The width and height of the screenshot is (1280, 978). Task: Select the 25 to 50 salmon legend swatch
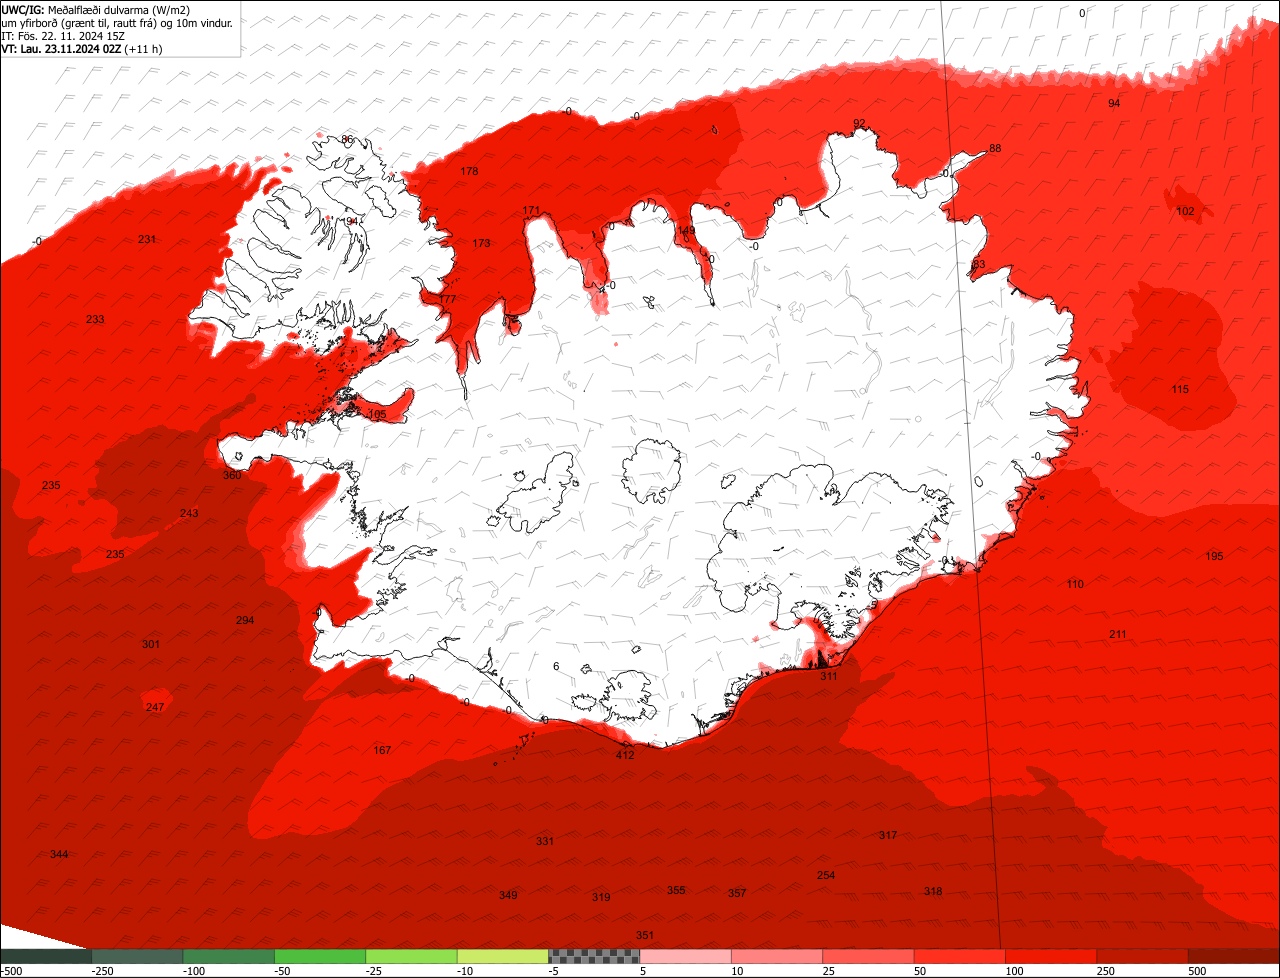(x=868, y=956)
